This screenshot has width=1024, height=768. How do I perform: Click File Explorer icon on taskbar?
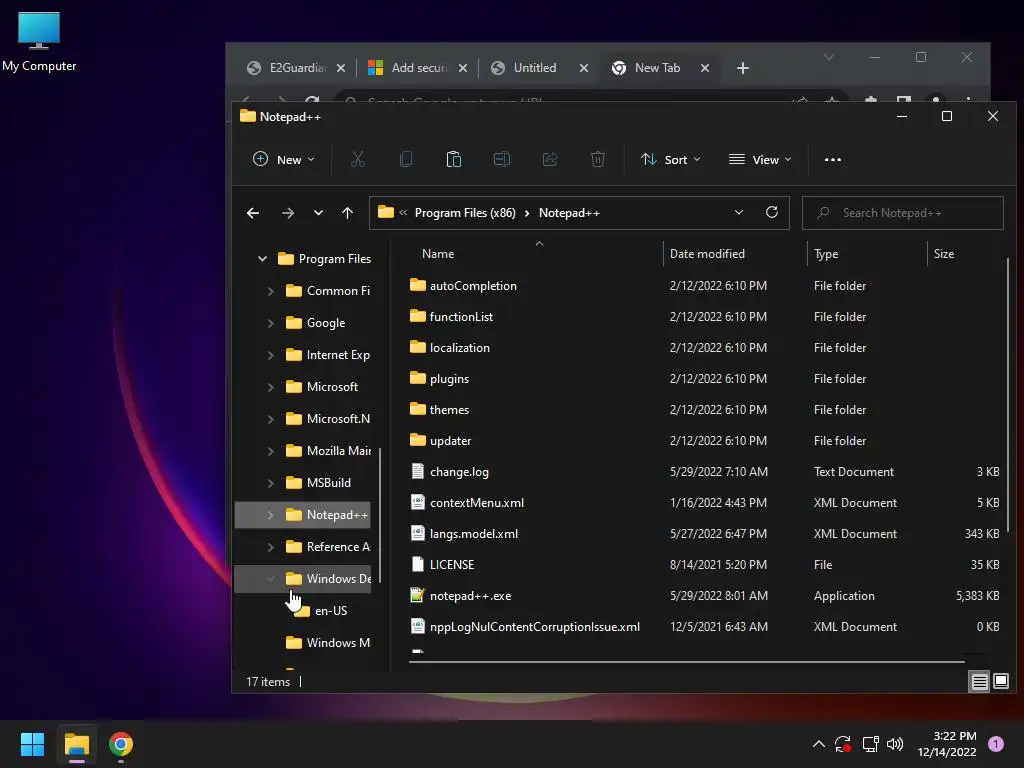pyautogui.click(x=76, y=744)
